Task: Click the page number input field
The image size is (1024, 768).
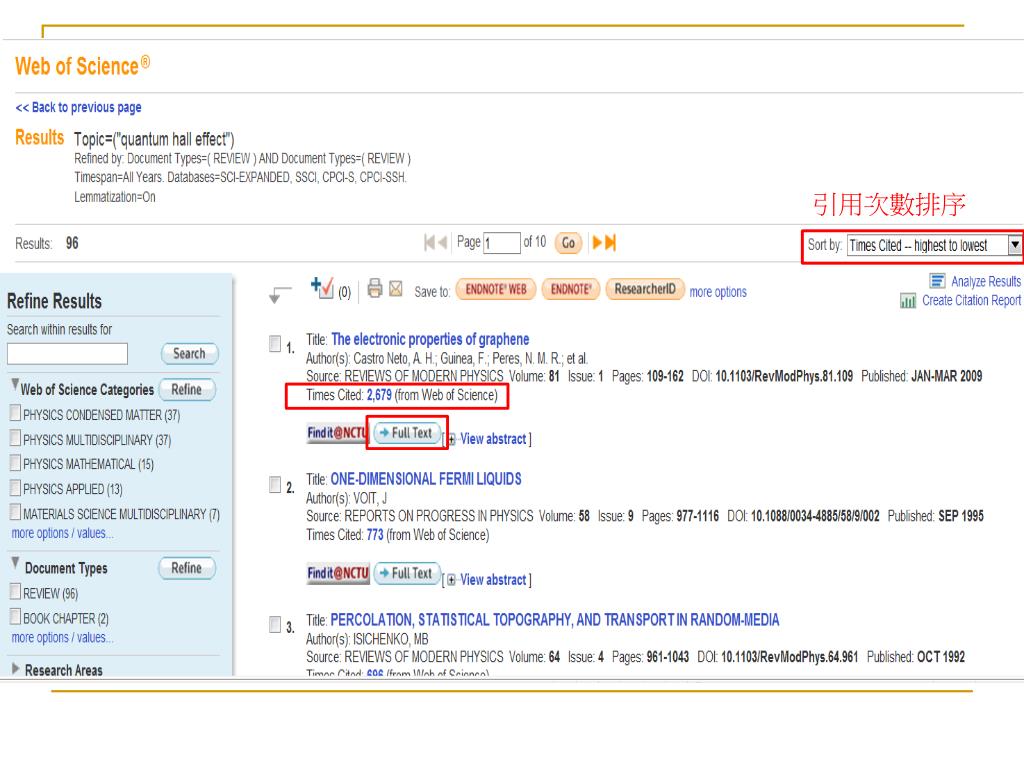Action: pos(502,244)
